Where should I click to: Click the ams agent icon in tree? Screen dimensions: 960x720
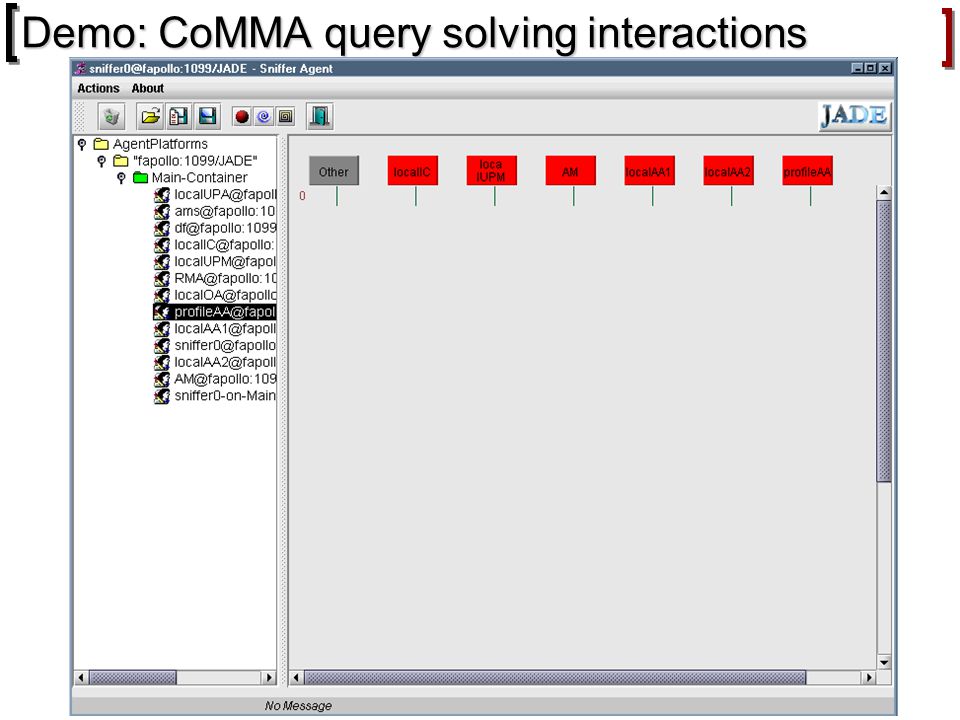click(162, 211)
